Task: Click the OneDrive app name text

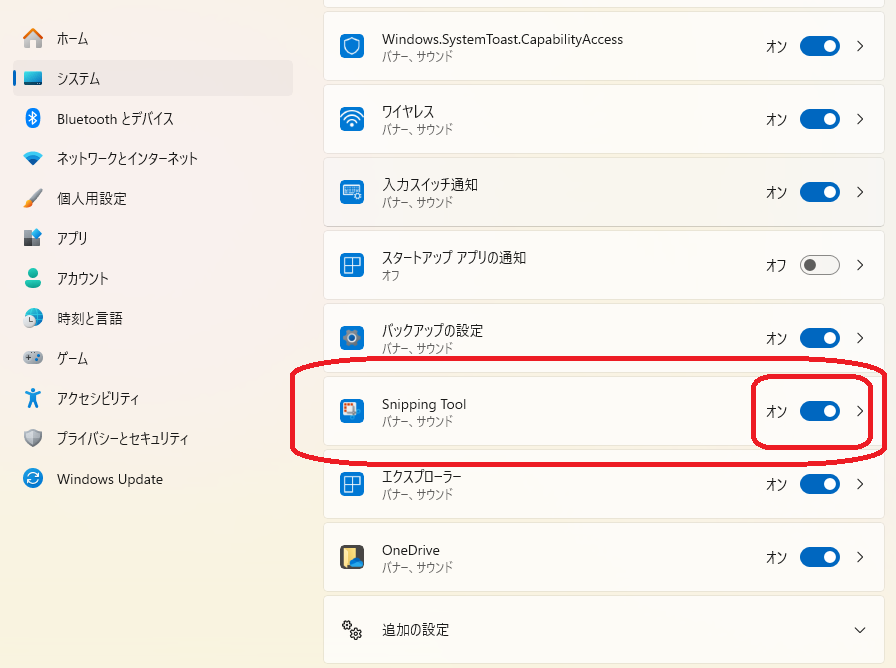Action: tap(410, 550)
